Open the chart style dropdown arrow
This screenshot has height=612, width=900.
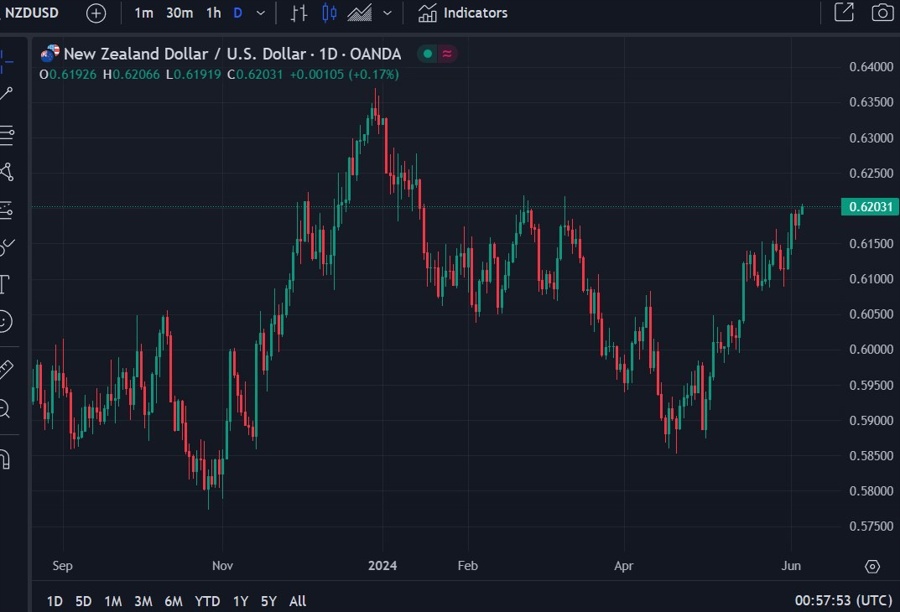(x=389, y=13)
